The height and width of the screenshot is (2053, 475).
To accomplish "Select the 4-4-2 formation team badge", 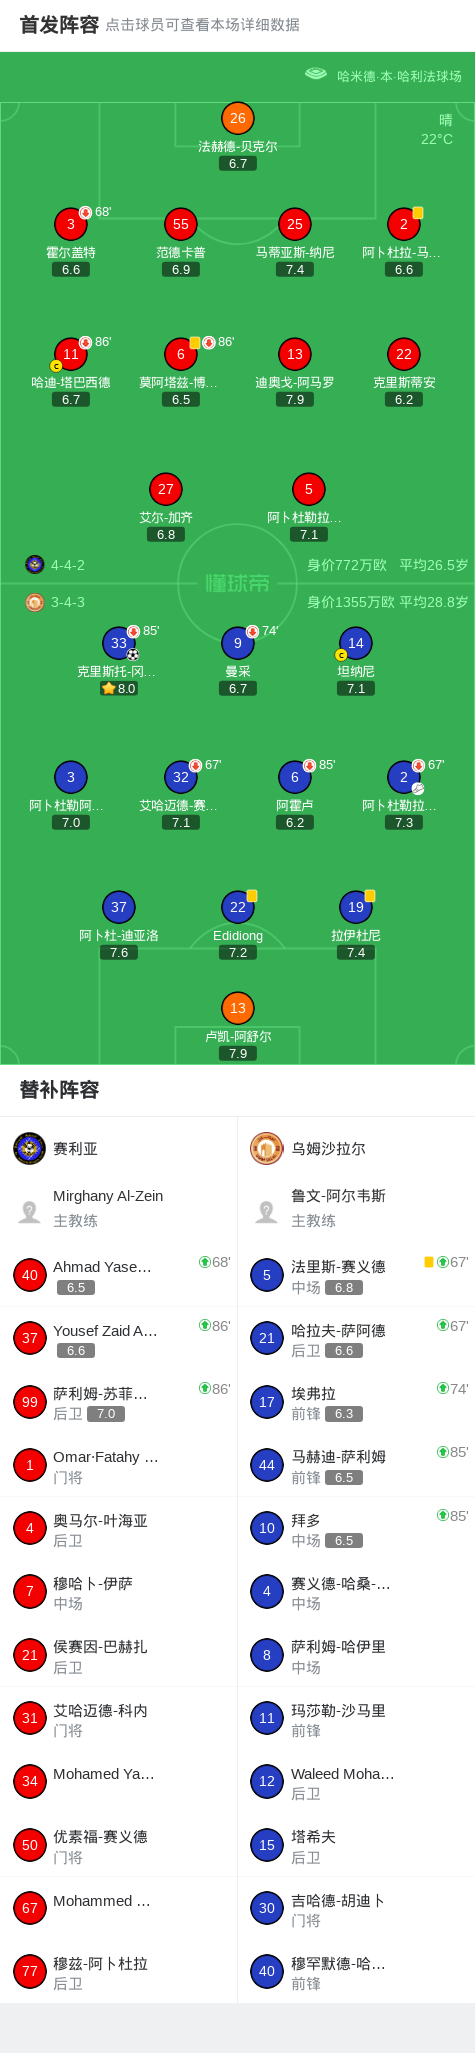I will point(35,564).
